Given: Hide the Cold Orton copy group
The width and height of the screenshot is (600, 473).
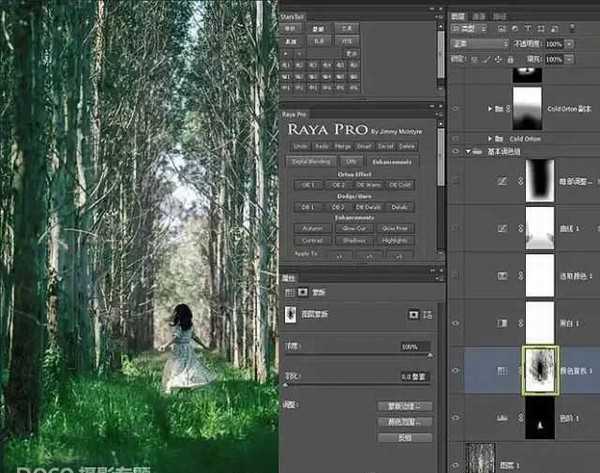Looking at the screenshot, I should point(457,109).
